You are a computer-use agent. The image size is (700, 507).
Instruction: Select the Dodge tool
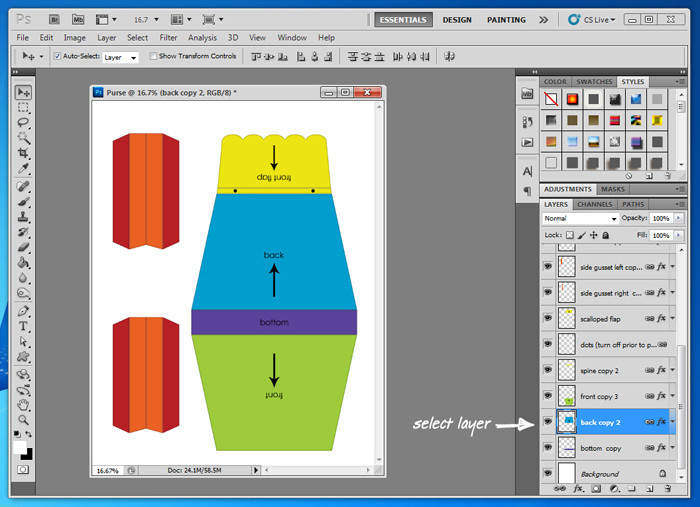pos(23,293)
